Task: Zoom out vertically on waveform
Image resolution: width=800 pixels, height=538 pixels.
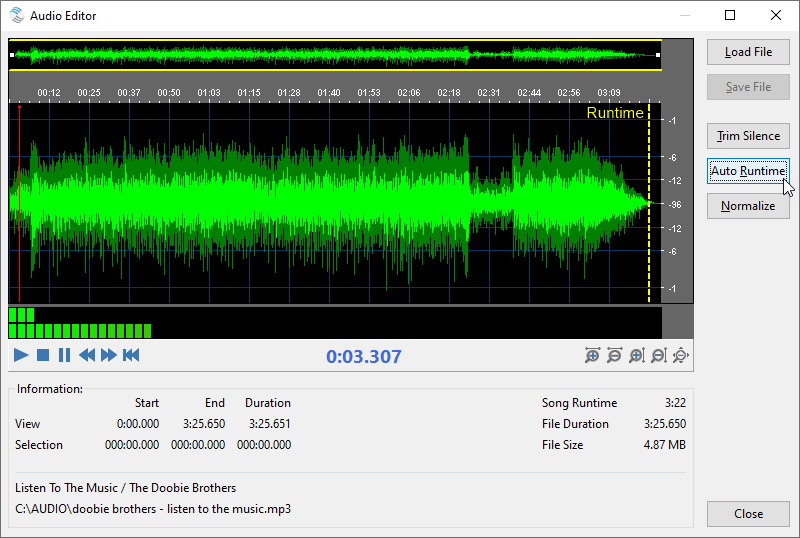Action: 658,355
